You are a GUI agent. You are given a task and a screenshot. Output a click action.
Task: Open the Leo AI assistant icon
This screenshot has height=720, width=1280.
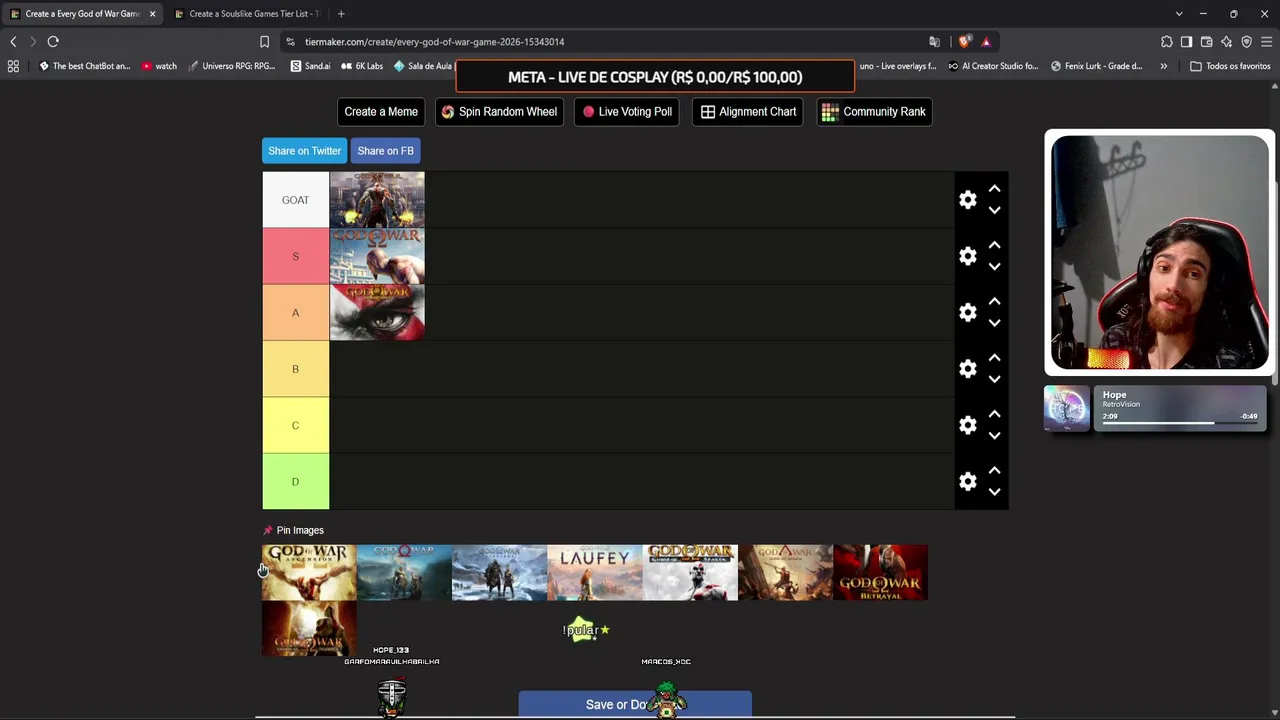tap(1226, 42)
